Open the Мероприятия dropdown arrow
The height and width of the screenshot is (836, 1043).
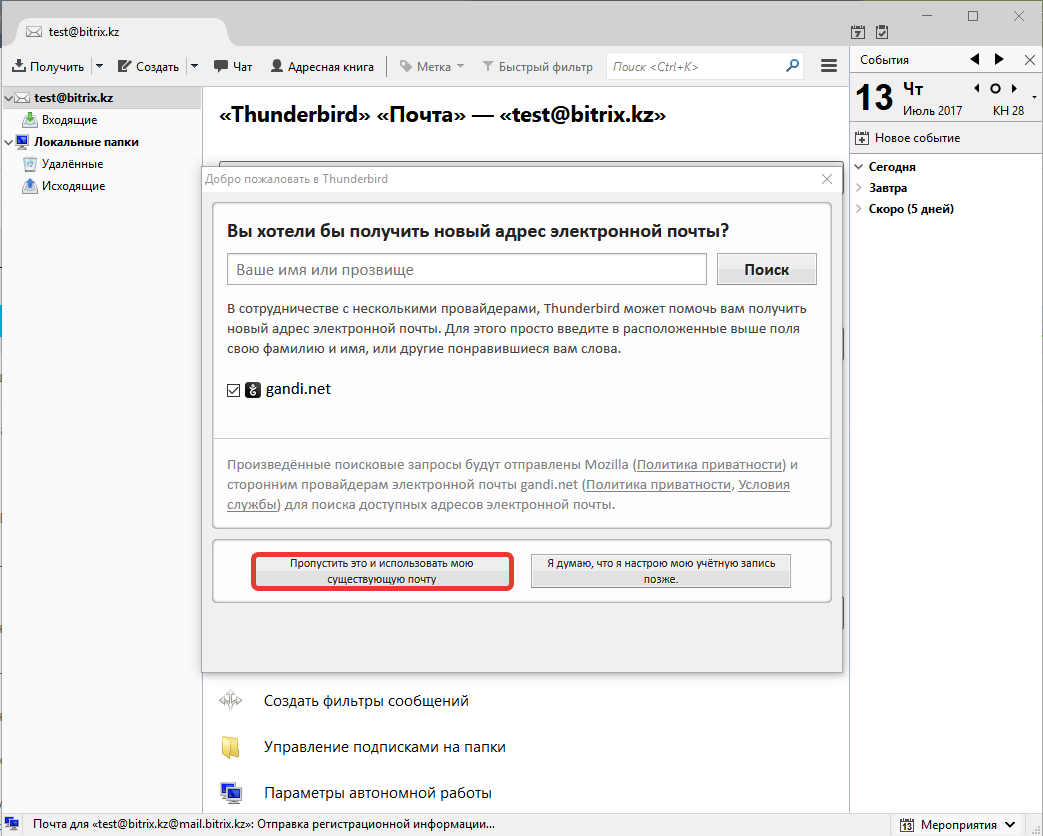coord(1010,825)
